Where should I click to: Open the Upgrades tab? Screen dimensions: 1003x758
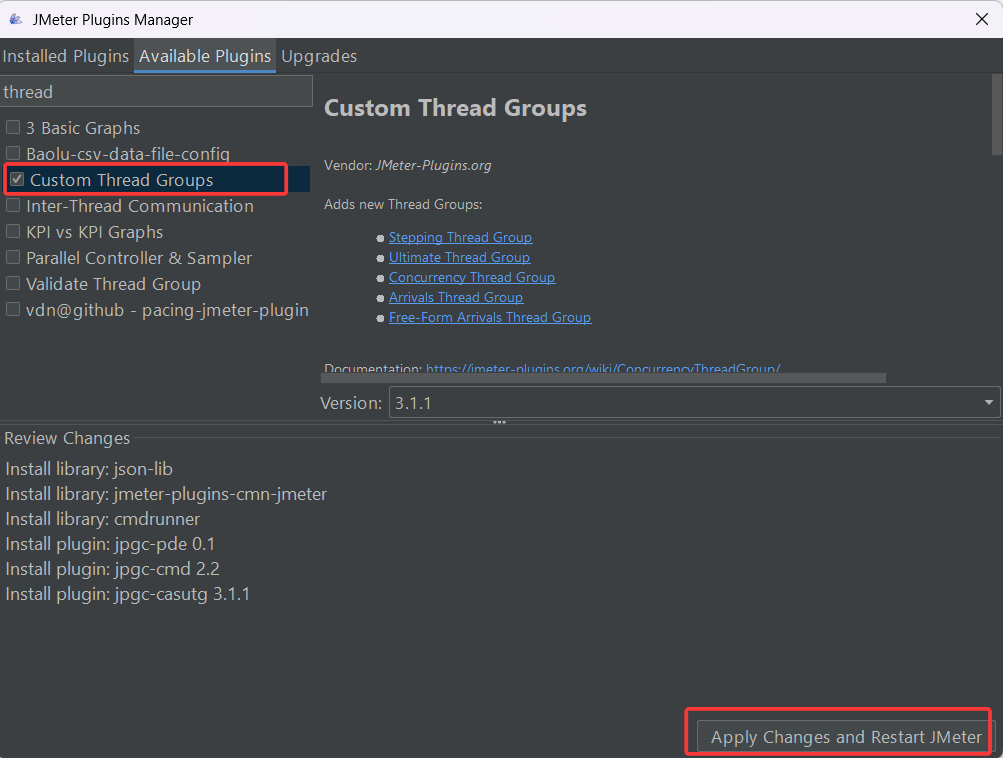pyautogui.click(x=319, y=56)
